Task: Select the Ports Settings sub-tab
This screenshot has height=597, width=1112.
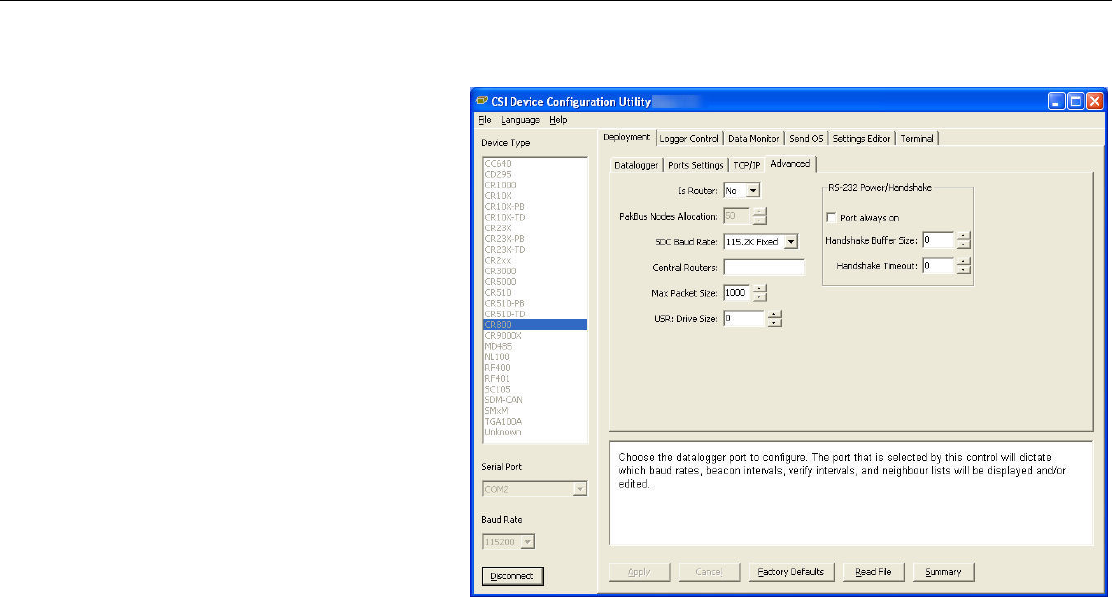Action: (696, 165)
